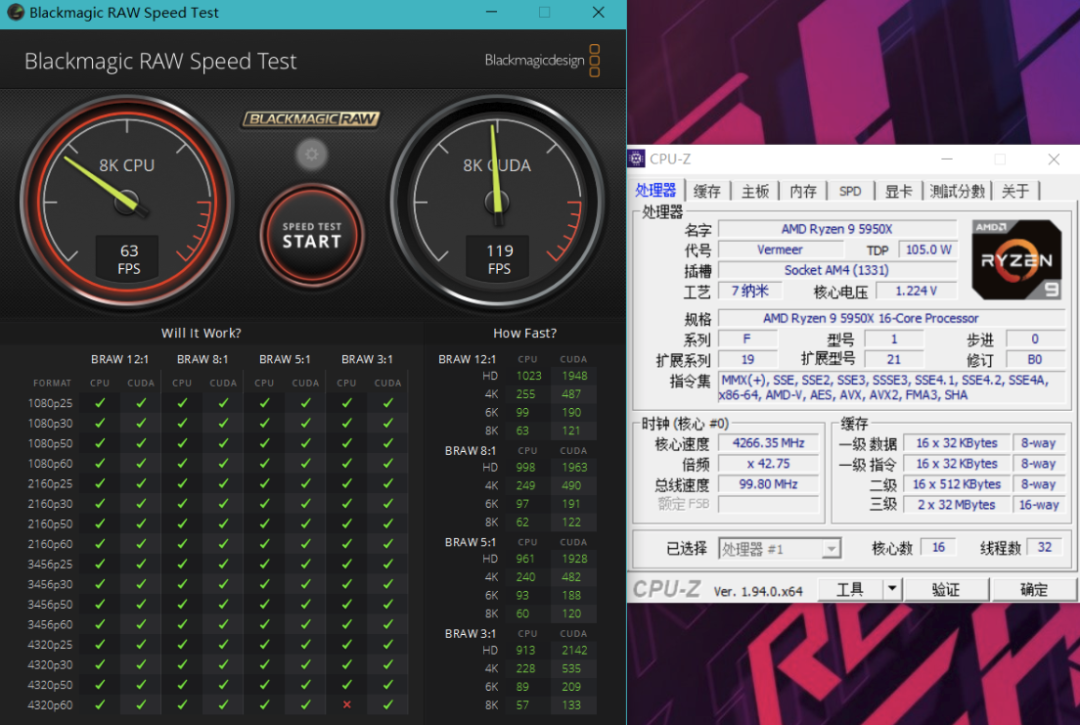Minimize the Blackmagic RAW Speed Test window
The height and width of the screenshot is (725, 1080).
pos(491,12)
